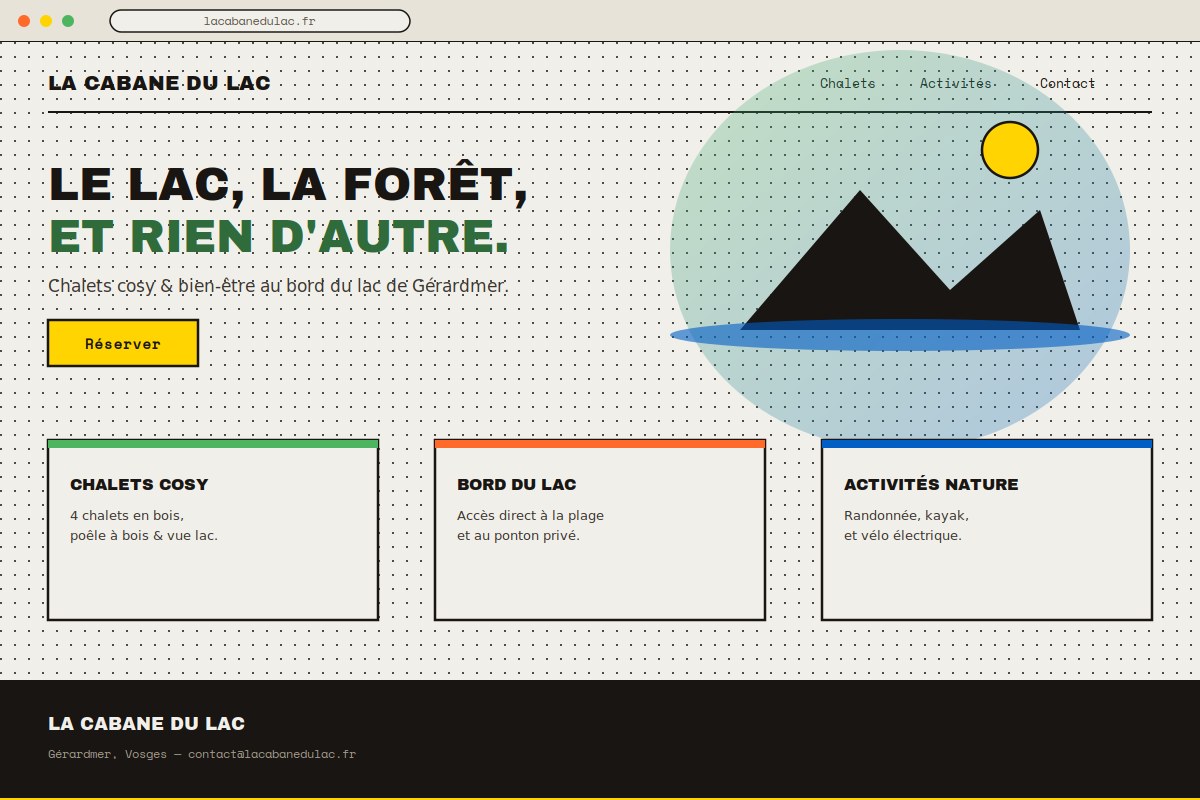Open the Activités navigation link
The width and height of the screenshot is (1200, 800).
[955, 83]
